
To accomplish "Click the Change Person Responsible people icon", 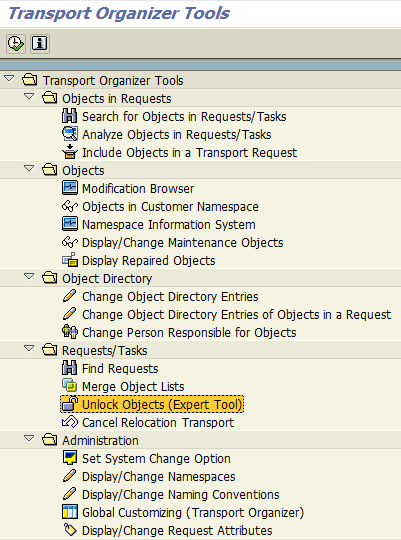I will coord(70,332).
